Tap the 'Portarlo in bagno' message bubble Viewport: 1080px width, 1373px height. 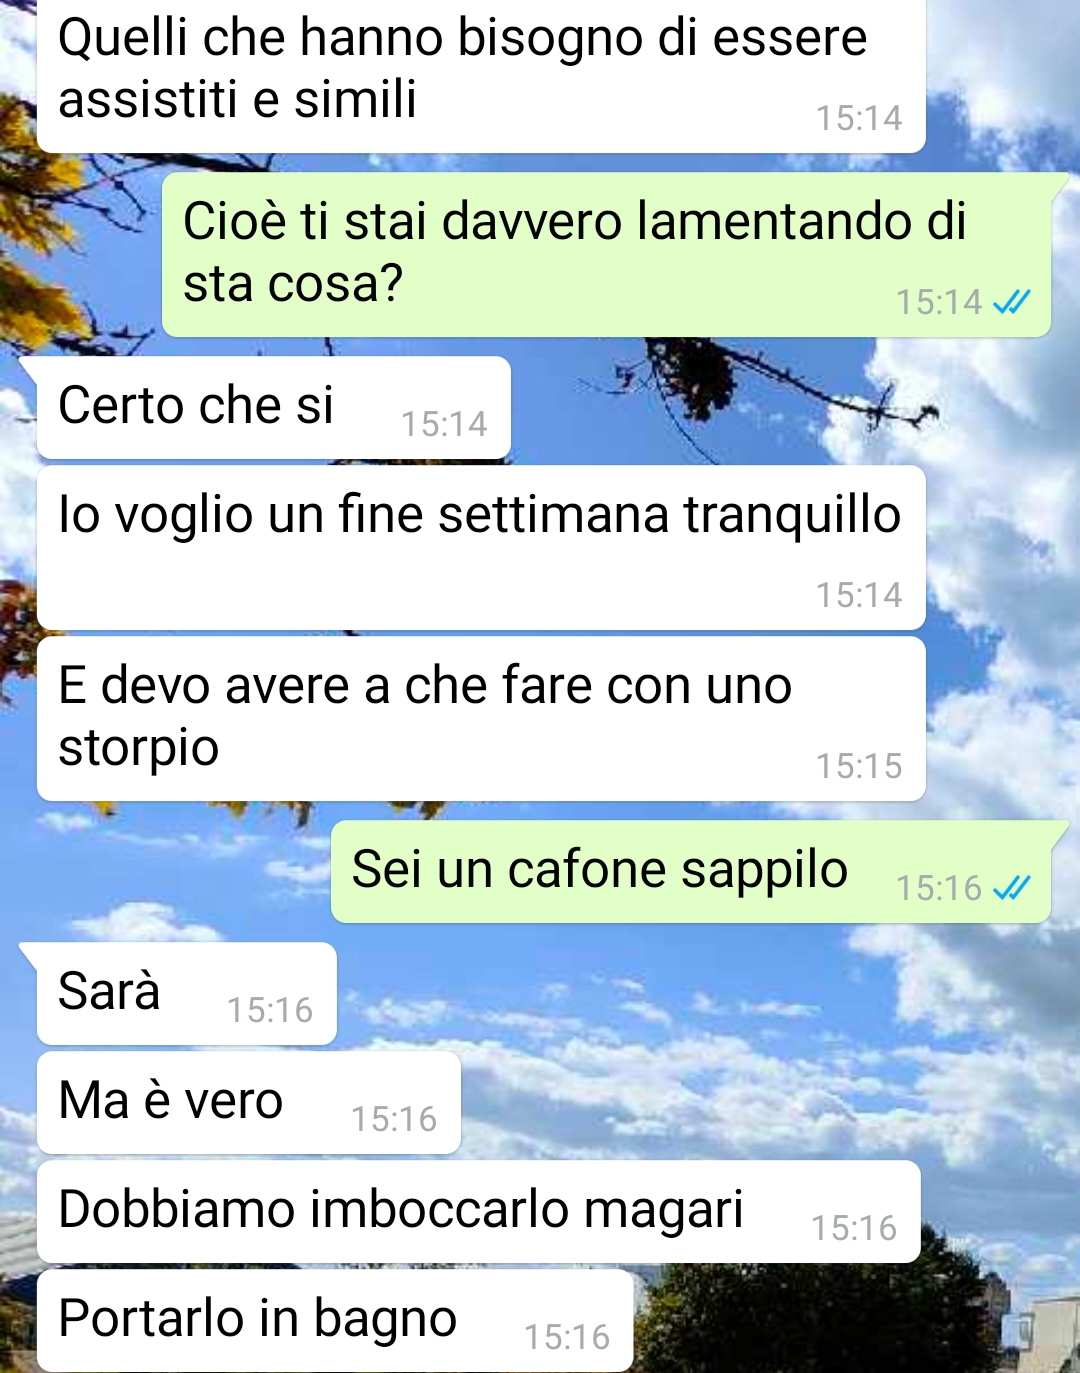coord(335,1320)
